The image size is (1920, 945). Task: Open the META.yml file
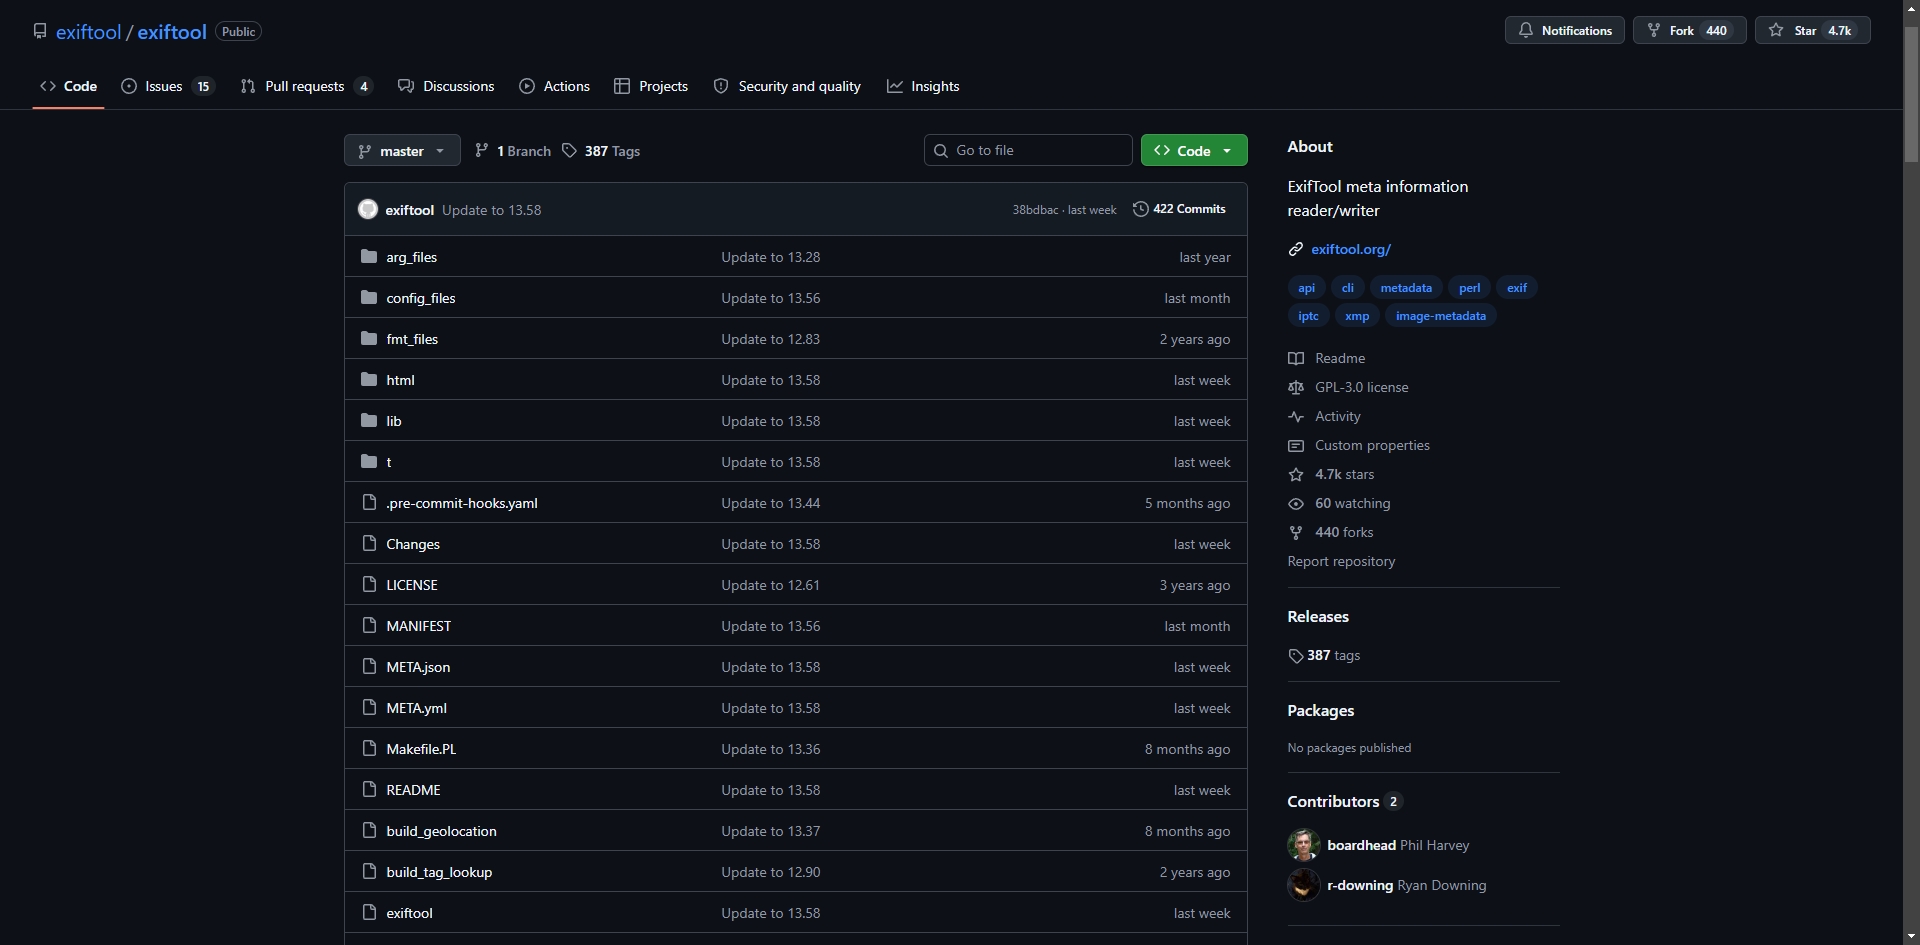pos(416,708)
